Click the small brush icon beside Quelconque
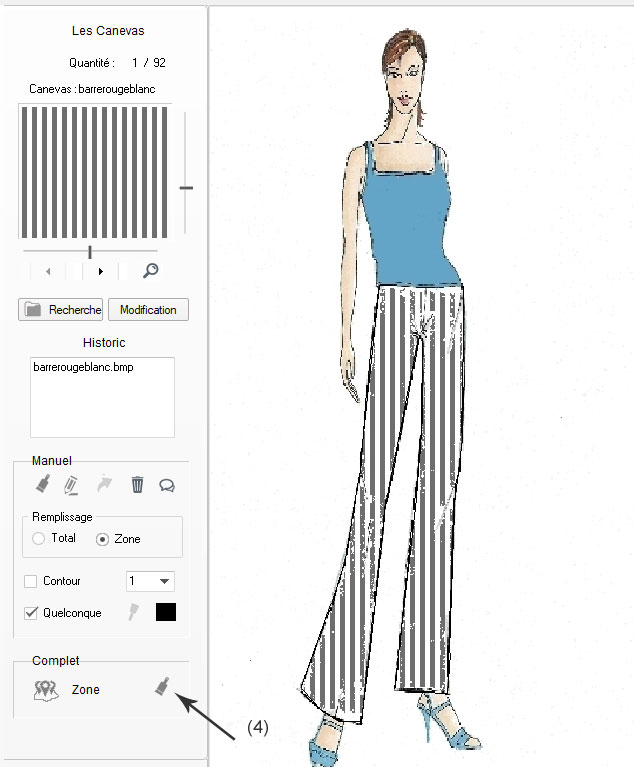634x767 pixels. (132, 612)
